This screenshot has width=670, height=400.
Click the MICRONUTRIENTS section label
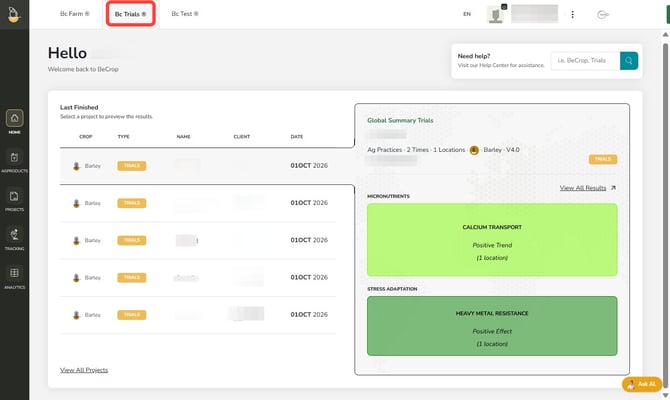388,196
